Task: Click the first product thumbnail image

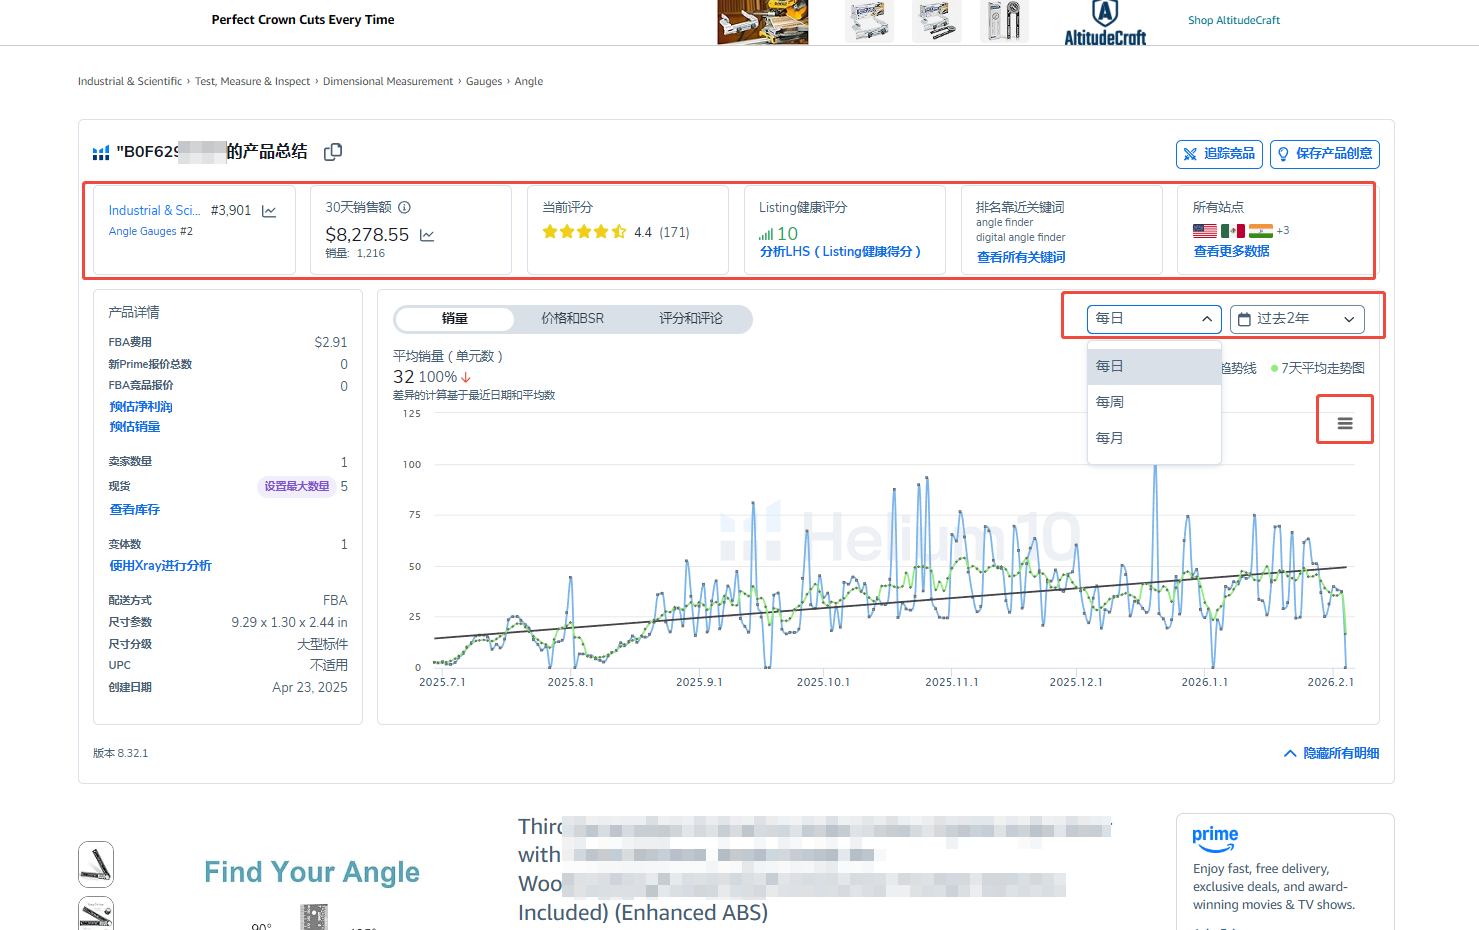Action: pyautogui.click(x=96, y=864)
